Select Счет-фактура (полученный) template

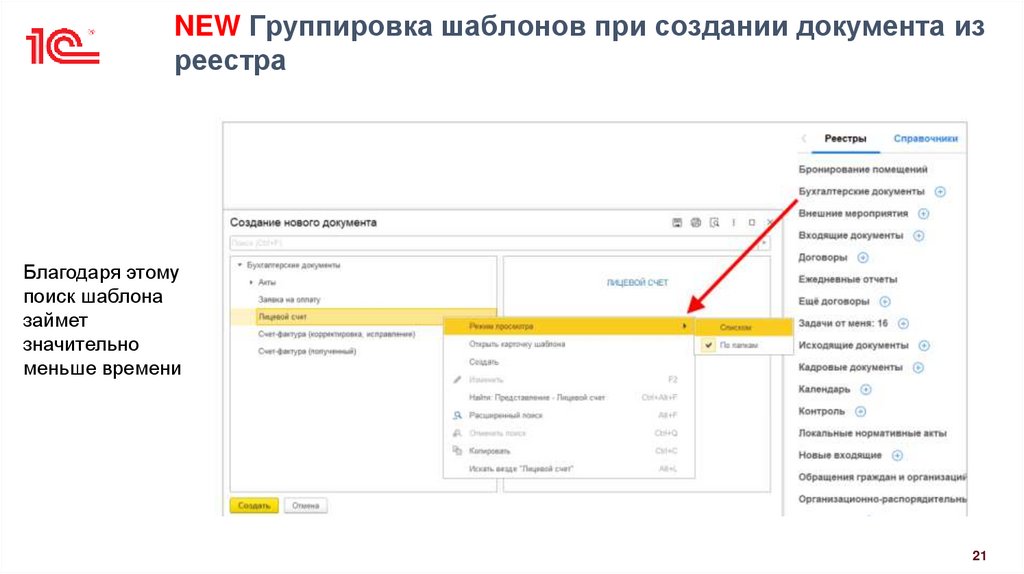[x=307, y=351]
